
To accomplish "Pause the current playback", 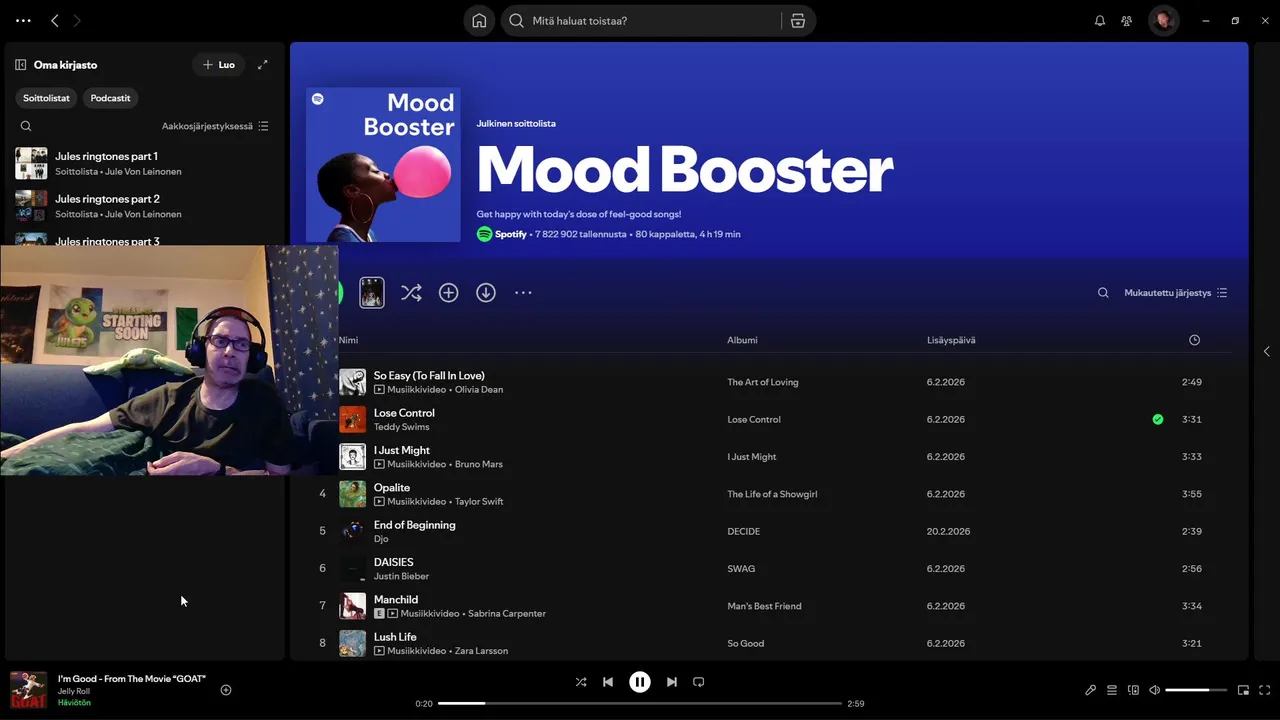I will point(640,682).
